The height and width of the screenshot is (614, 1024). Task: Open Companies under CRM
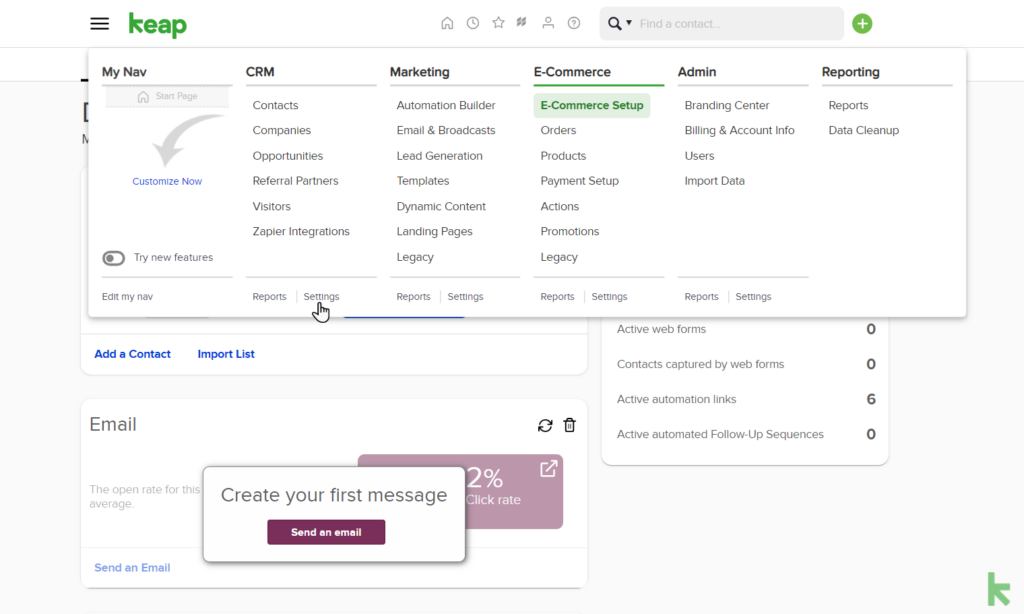coord(281,130)
